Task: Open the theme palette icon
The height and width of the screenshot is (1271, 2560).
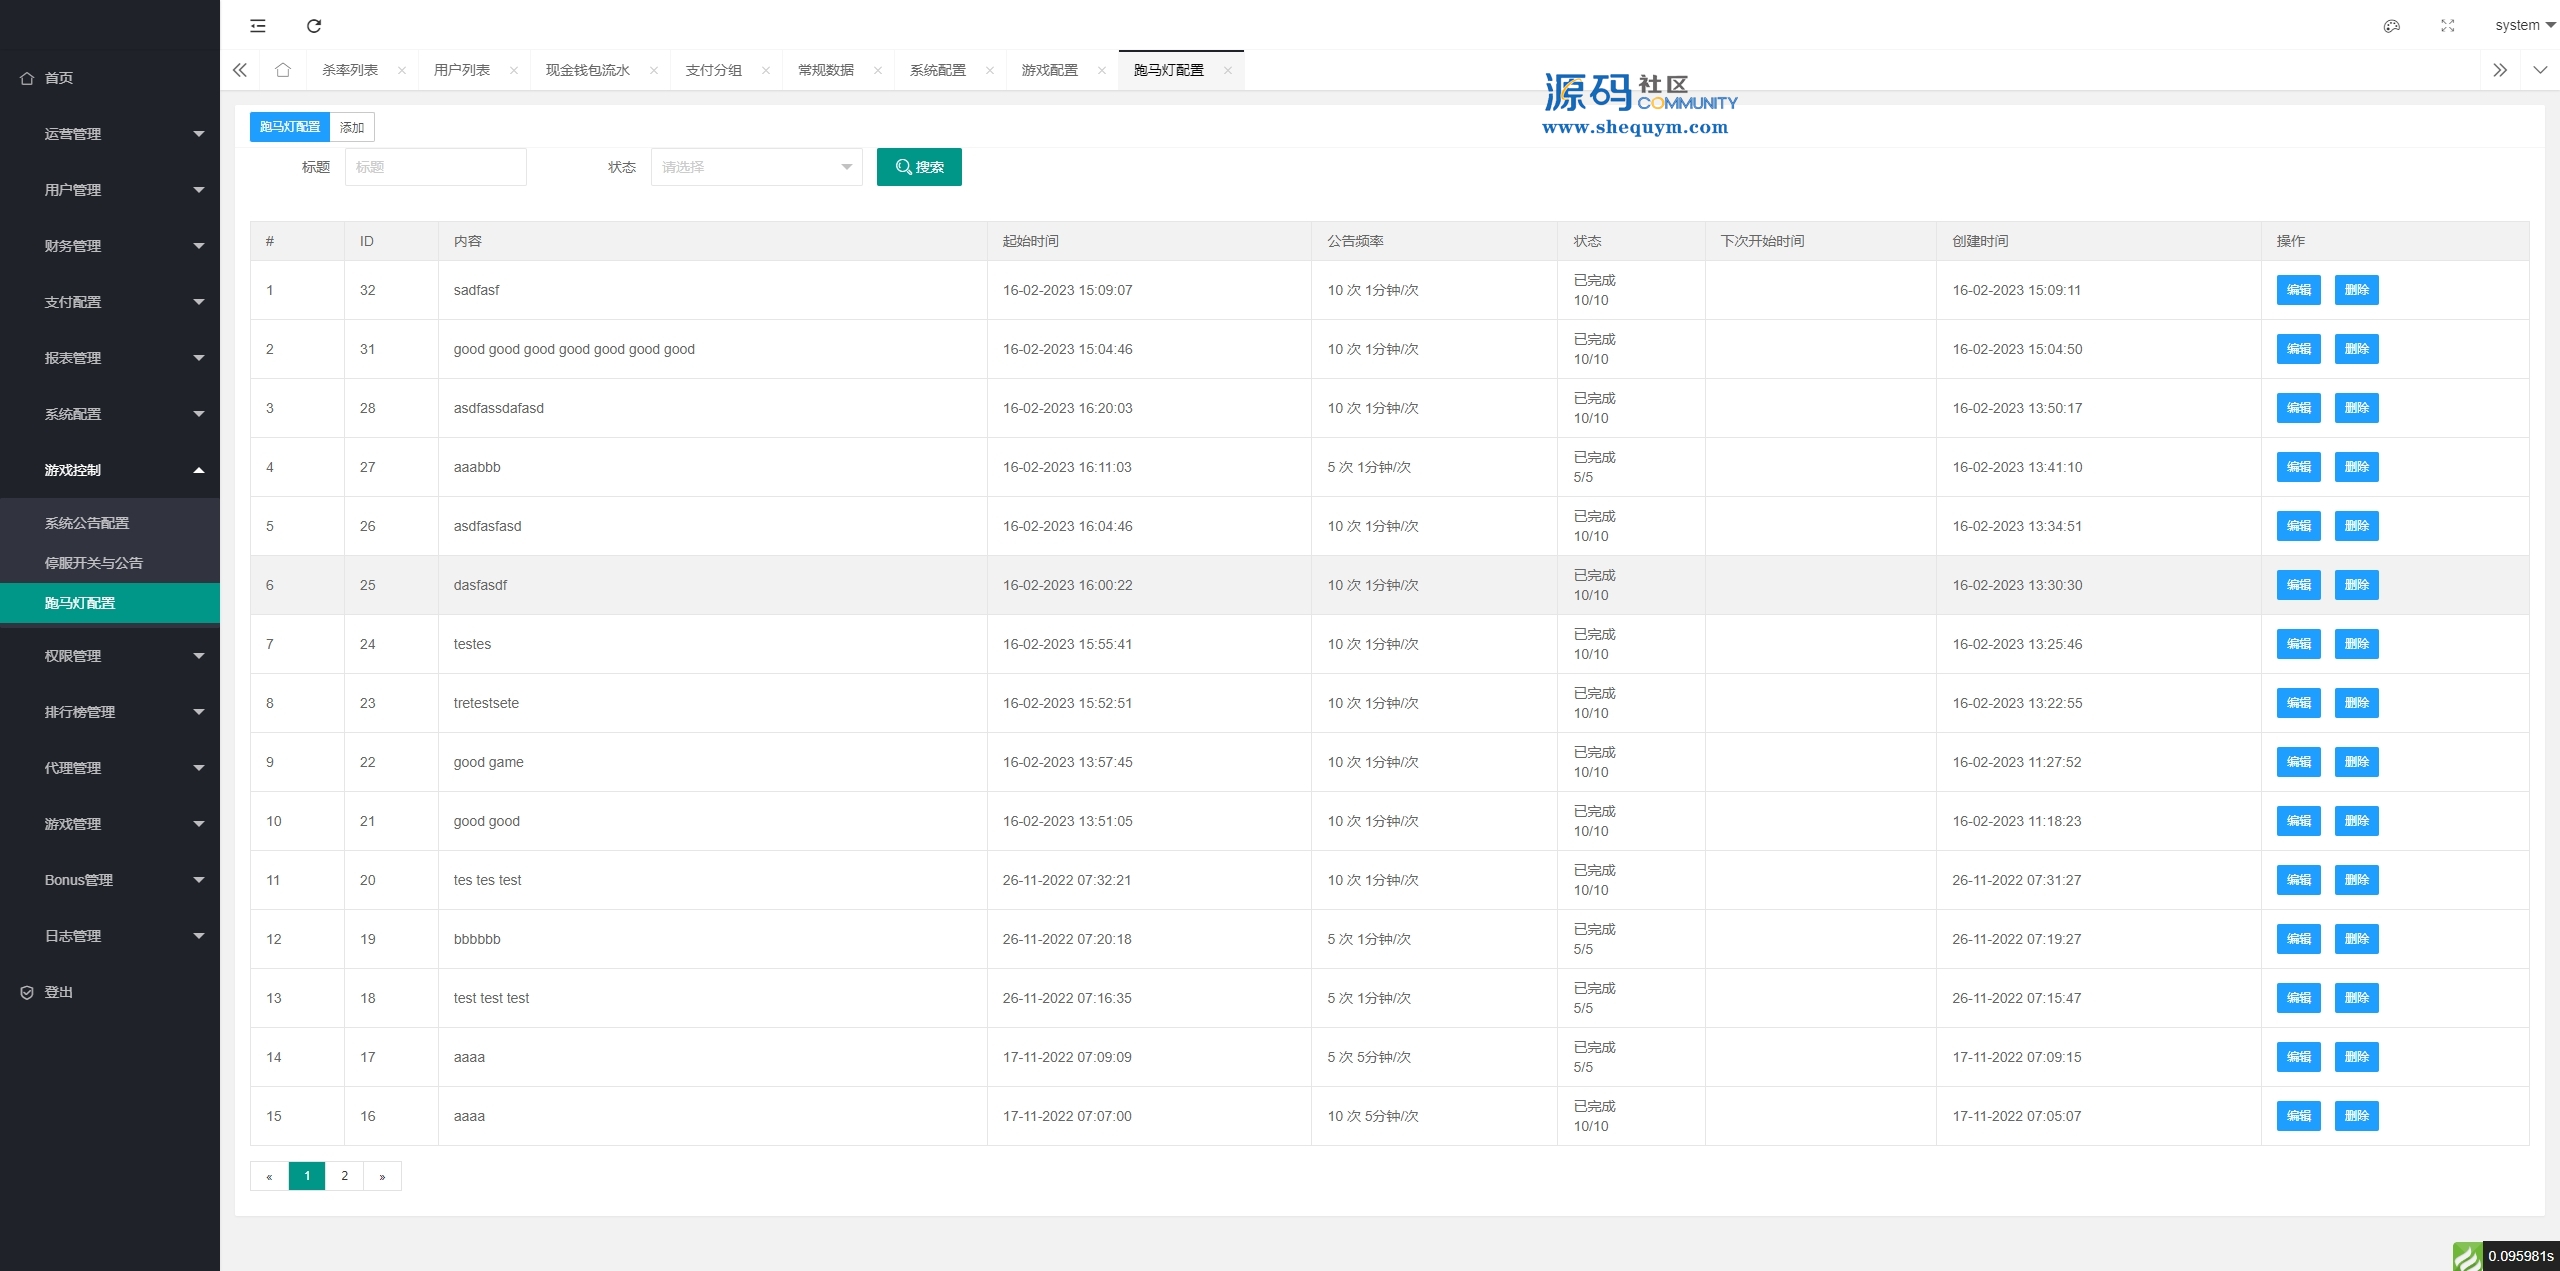Action: coord(2391,26)
